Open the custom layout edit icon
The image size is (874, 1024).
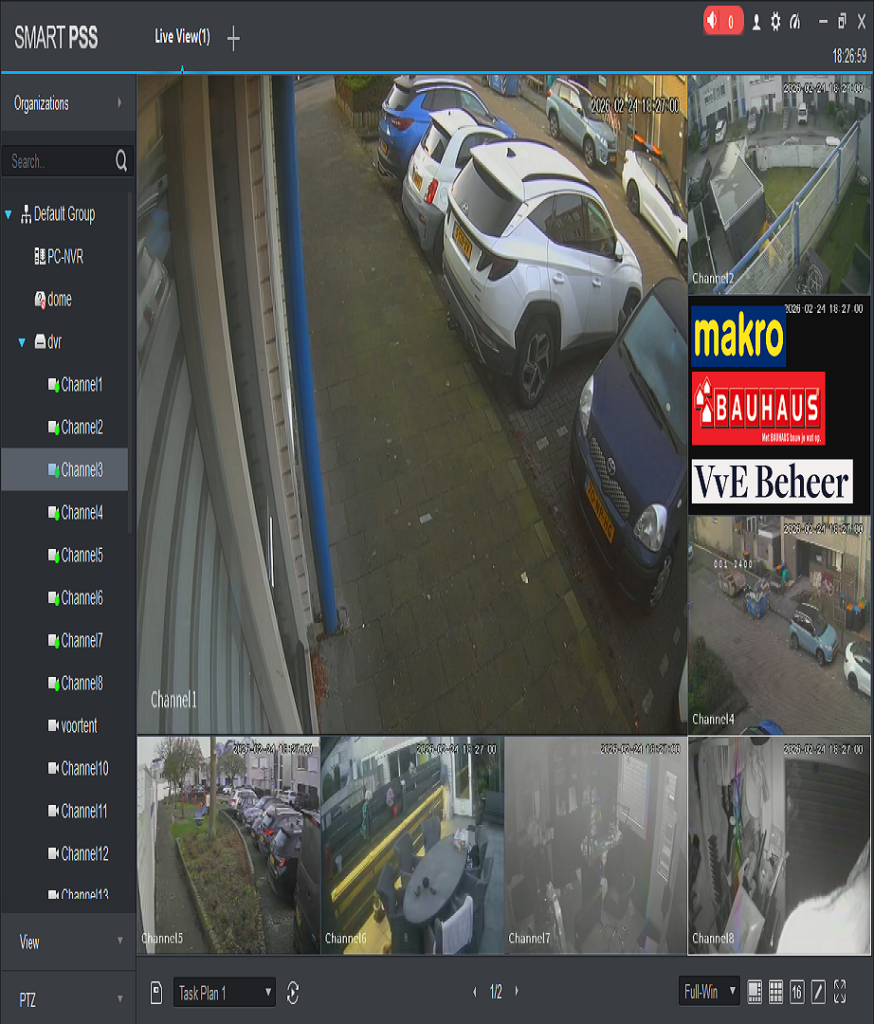[818, 992]
